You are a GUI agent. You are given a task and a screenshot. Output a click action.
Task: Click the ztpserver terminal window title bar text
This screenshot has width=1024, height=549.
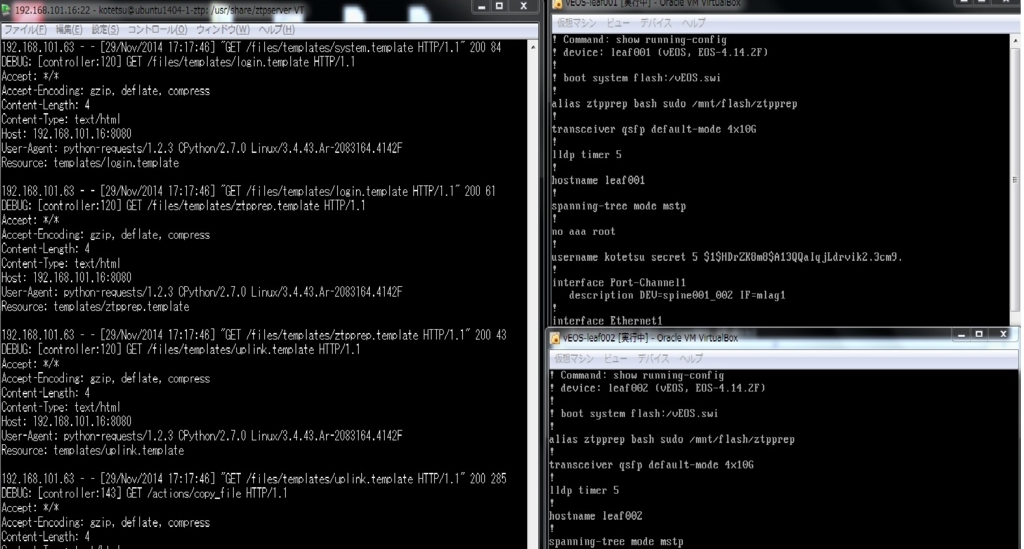pyautogui.click(x=159, y=10)
